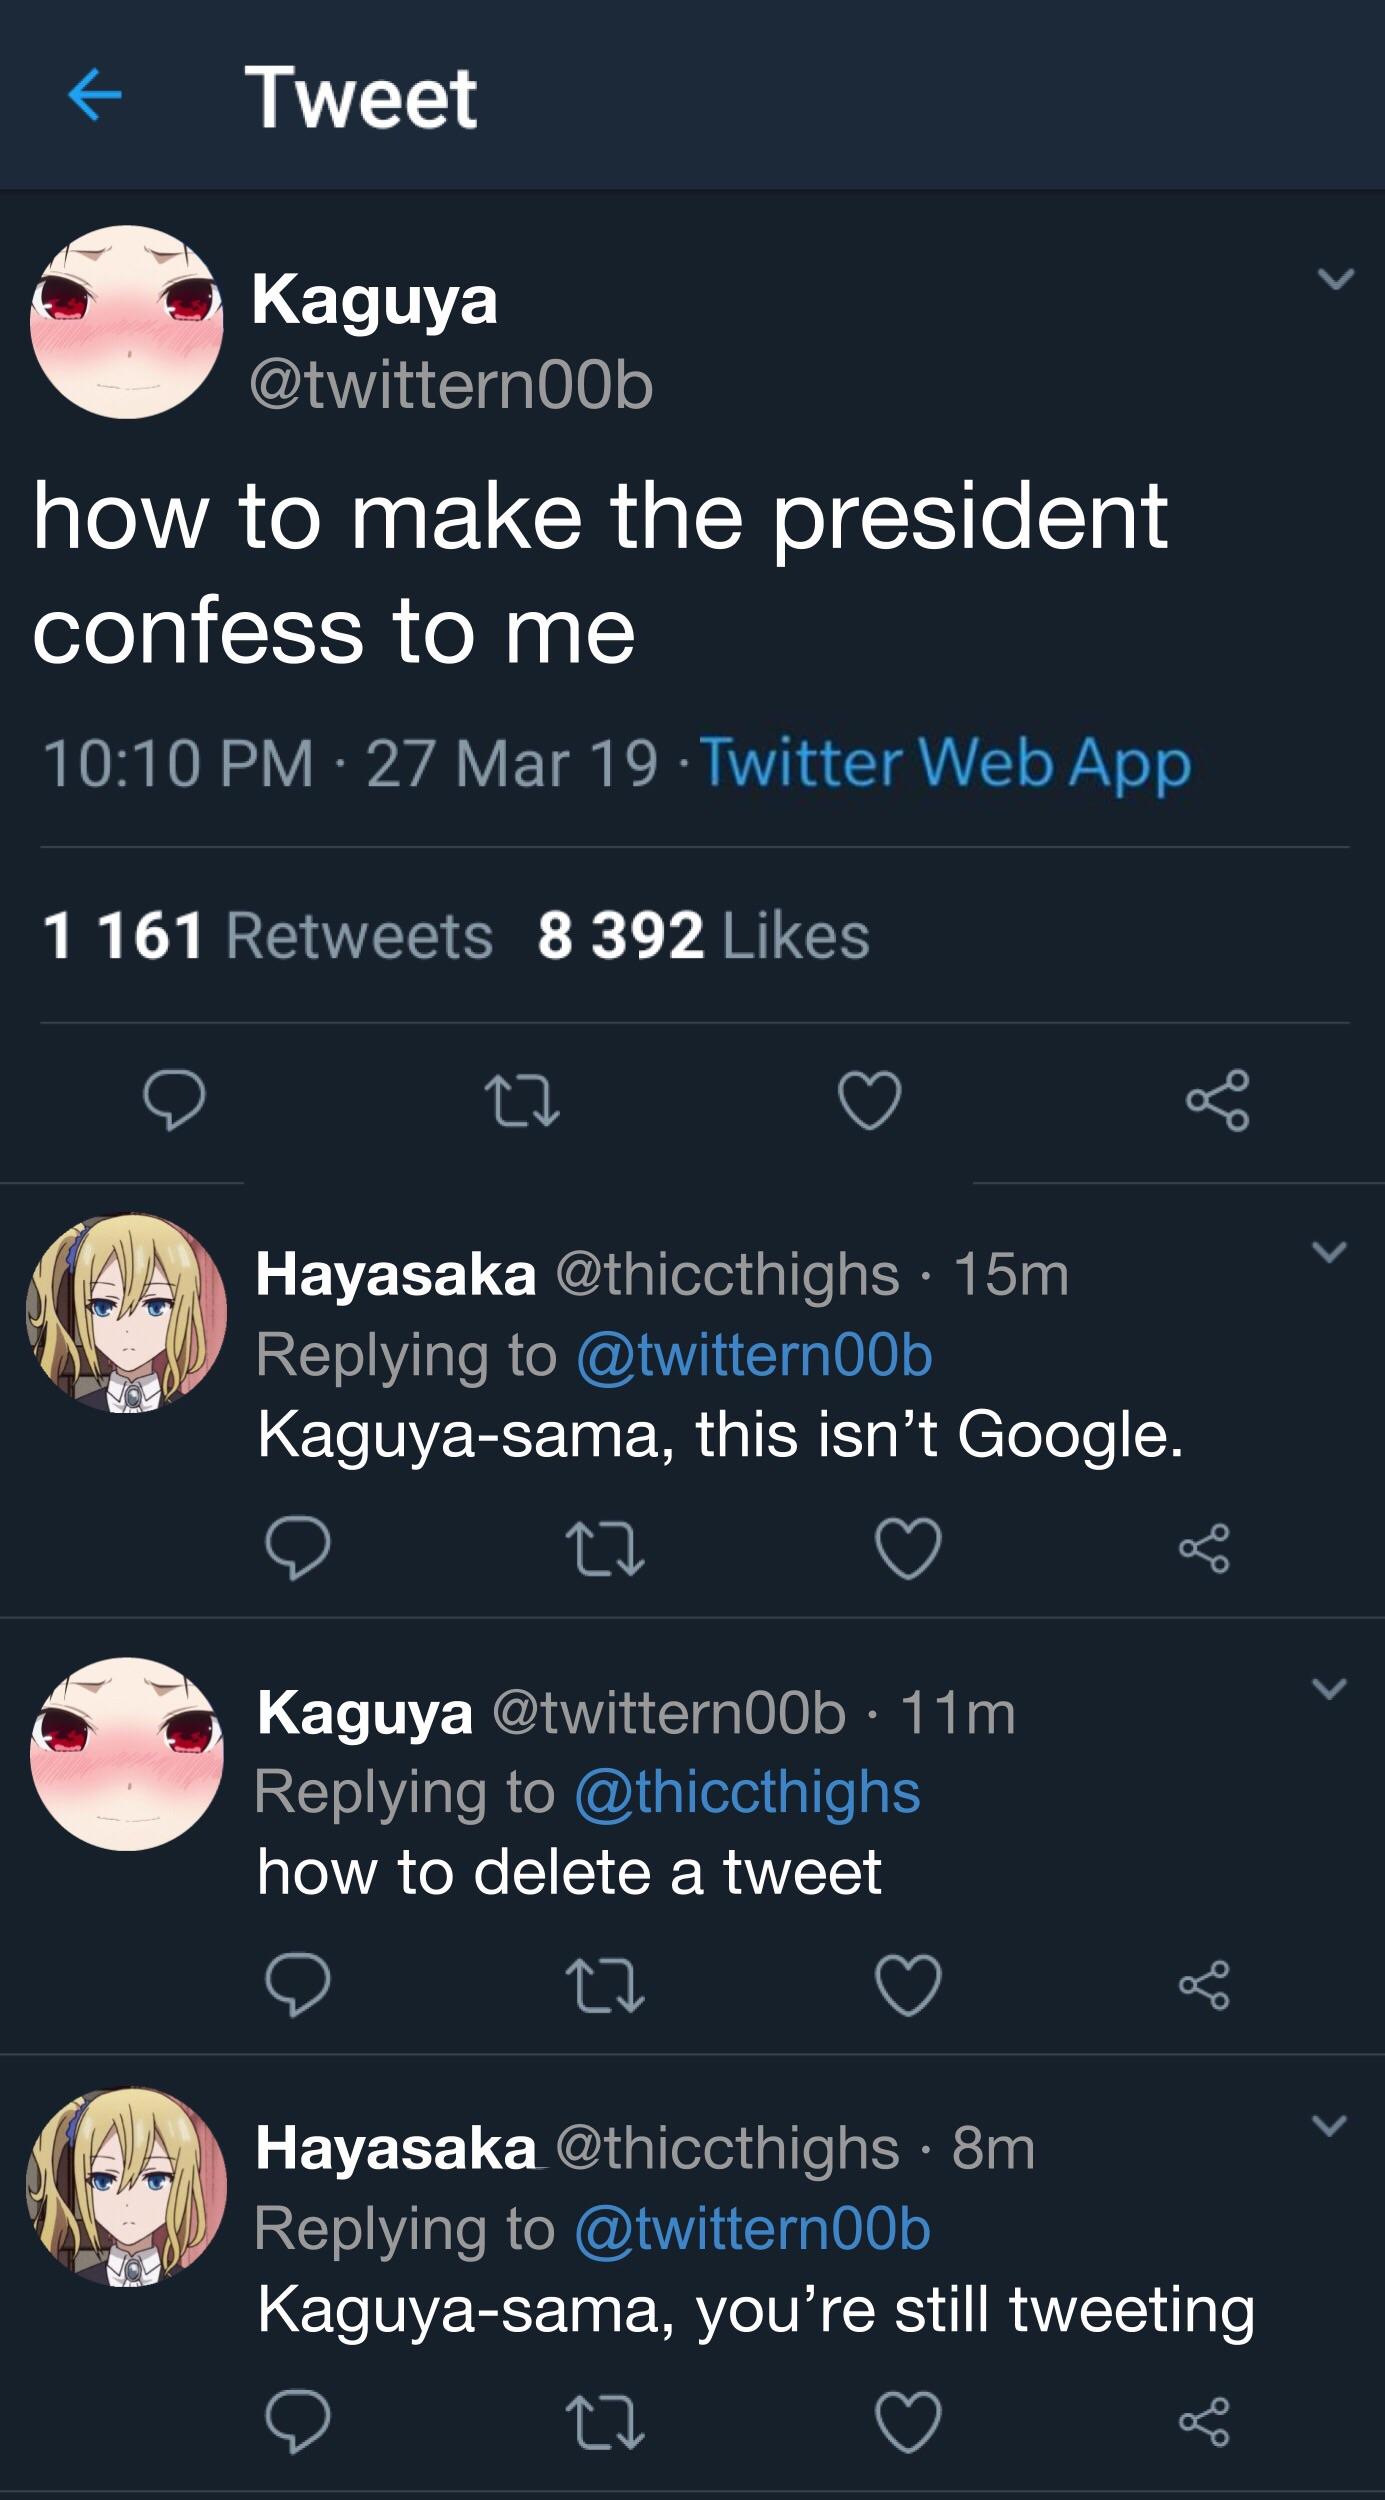The image size is (1385, 2500).
Task: Open the Twitter Web App link
Action: (950, 766)
